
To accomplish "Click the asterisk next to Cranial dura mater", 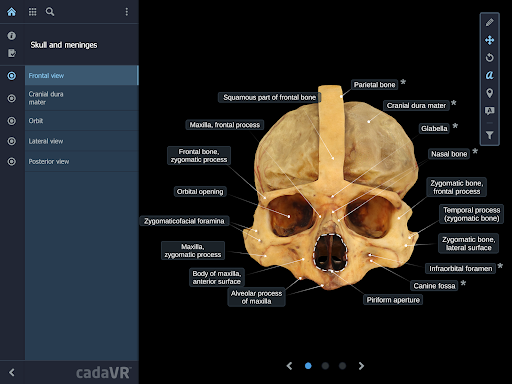I will [454, 103].
